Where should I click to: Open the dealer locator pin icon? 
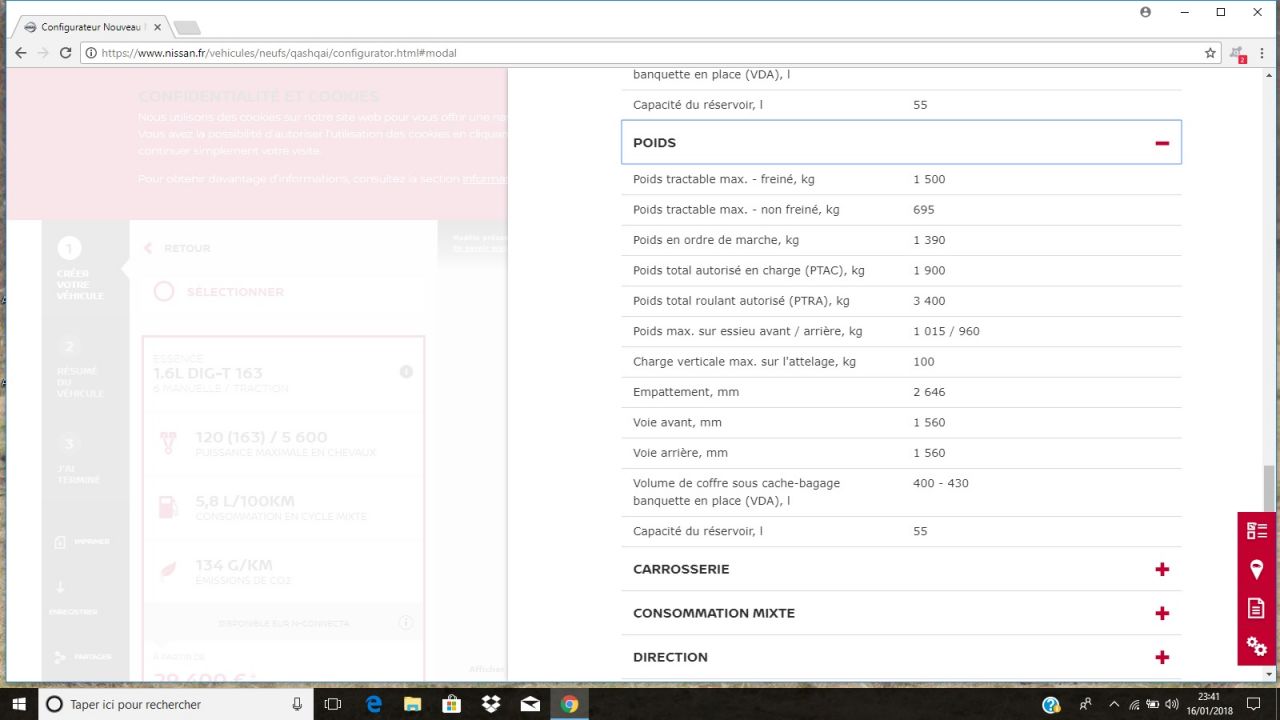point(1256,570)
